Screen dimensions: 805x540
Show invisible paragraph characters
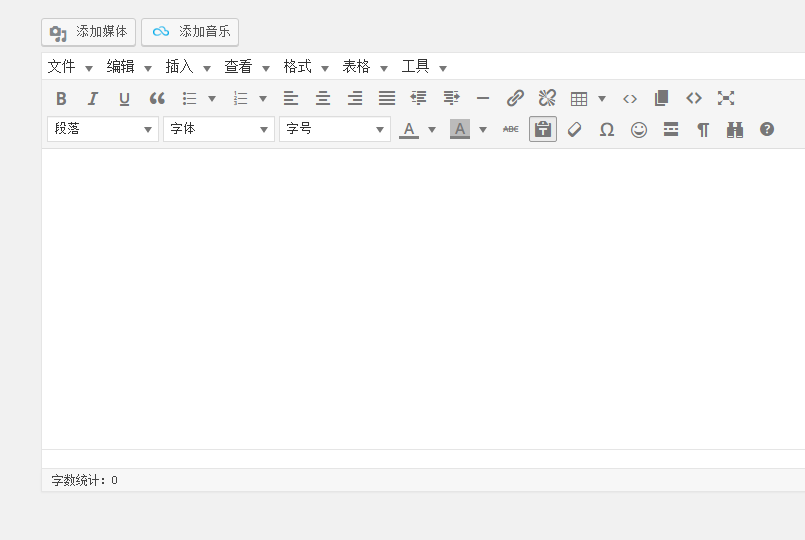tap(703, 130)
